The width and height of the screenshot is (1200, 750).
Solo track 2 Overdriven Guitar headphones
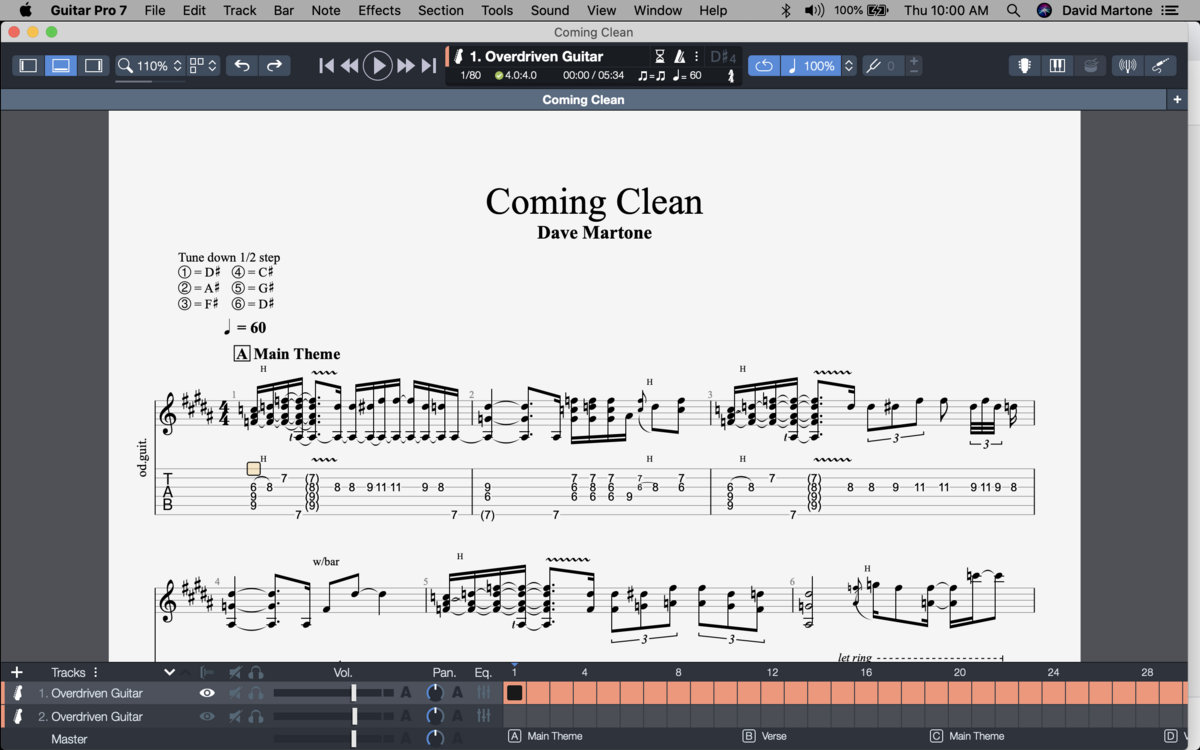click(257, 716)
